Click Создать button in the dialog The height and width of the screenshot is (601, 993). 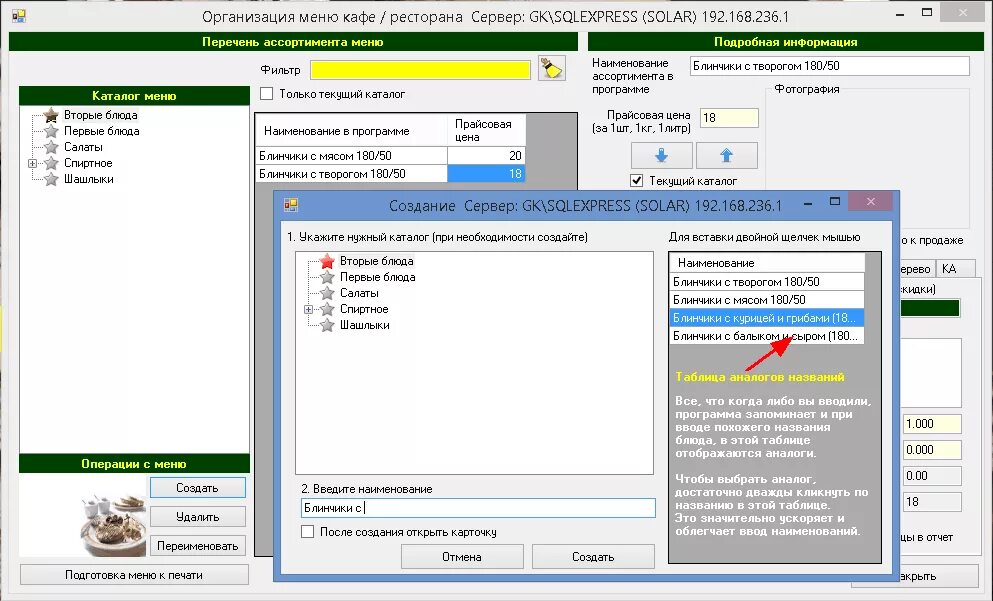click(x=593, y=557)
